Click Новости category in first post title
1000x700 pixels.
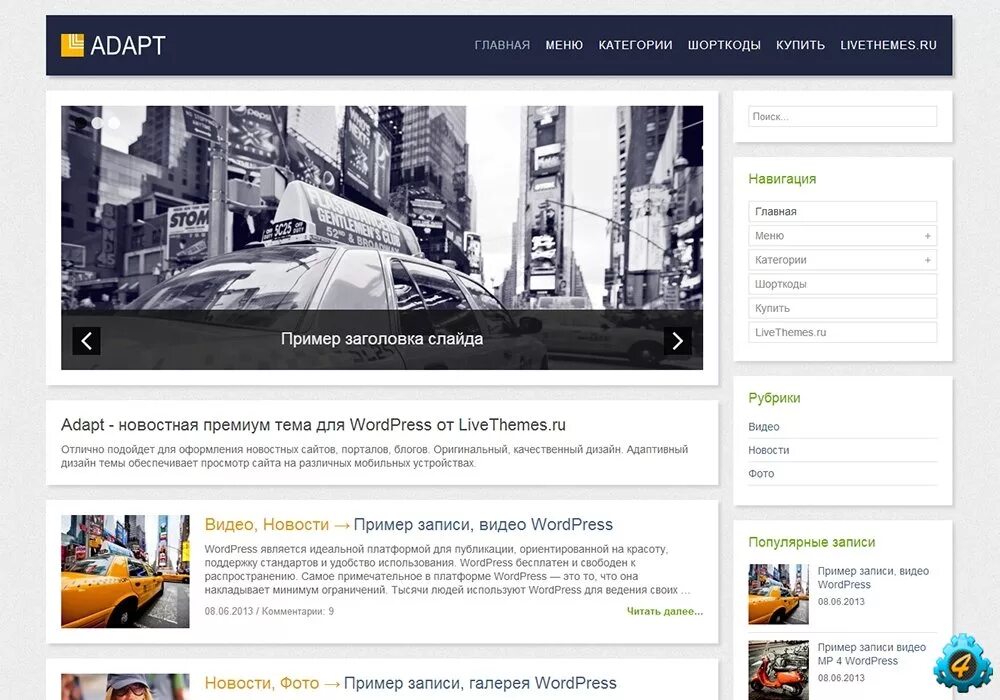click(296, 525)
